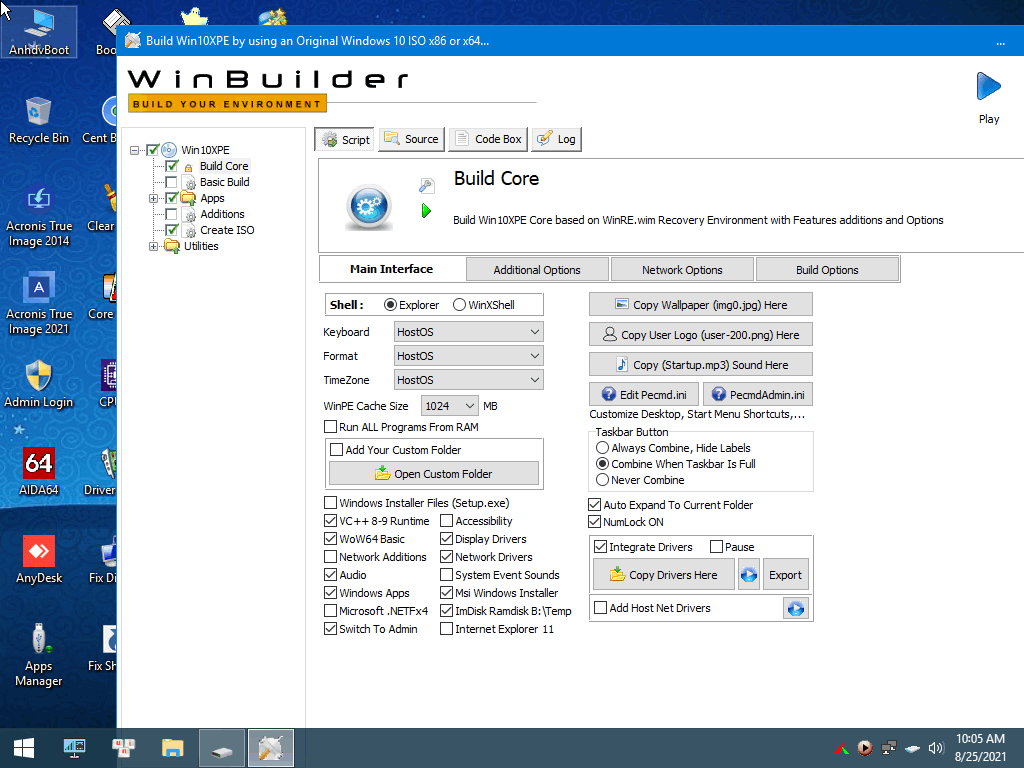The height and width of the screenshot is (768, 1024).
Task: Select Create ISO in the tree
Action: click(227, 231)
